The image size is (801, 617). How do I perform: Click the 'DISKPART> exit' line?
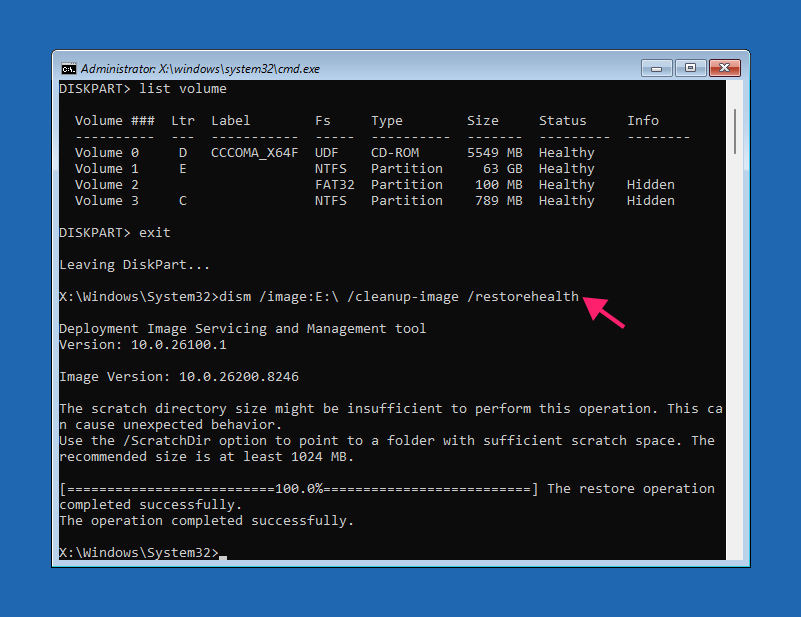pos(115,233)
